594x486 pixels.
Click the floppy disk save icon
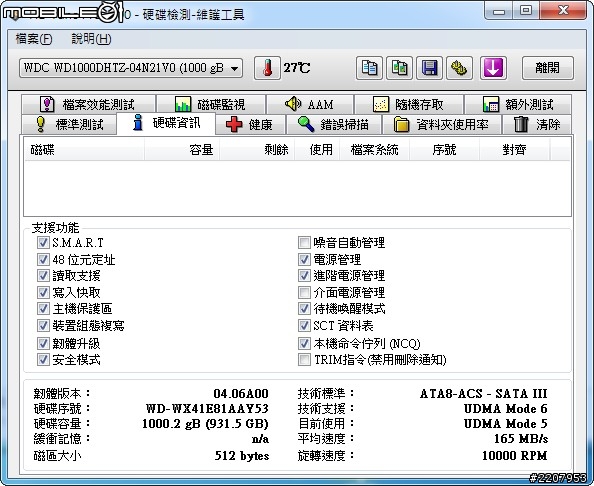429,68
